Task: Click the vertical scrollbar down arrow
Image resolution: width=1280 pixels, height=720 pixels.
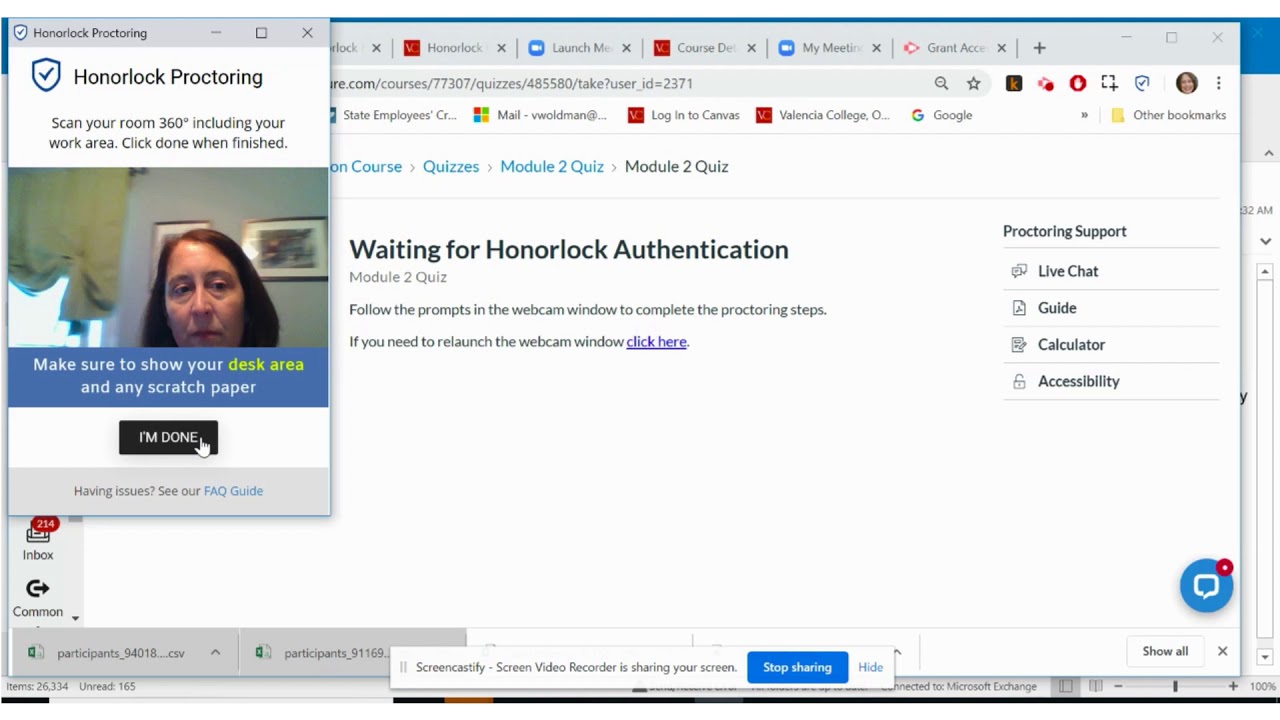Action: pyautogui.click(x=1265, y=657)
